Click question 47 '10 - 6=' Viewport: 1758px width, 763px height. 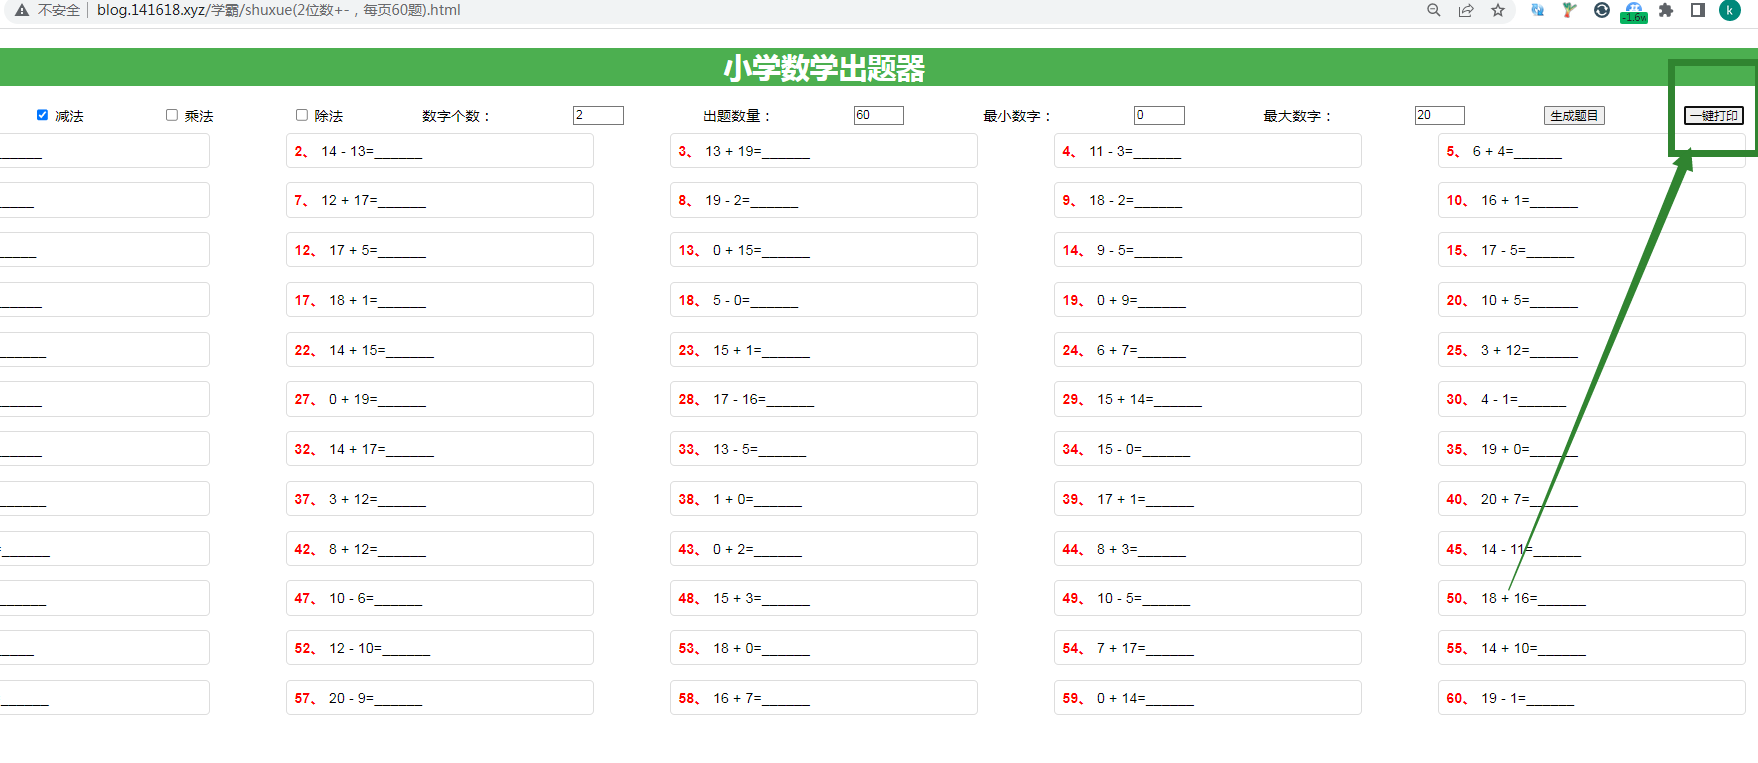point(439,598)
